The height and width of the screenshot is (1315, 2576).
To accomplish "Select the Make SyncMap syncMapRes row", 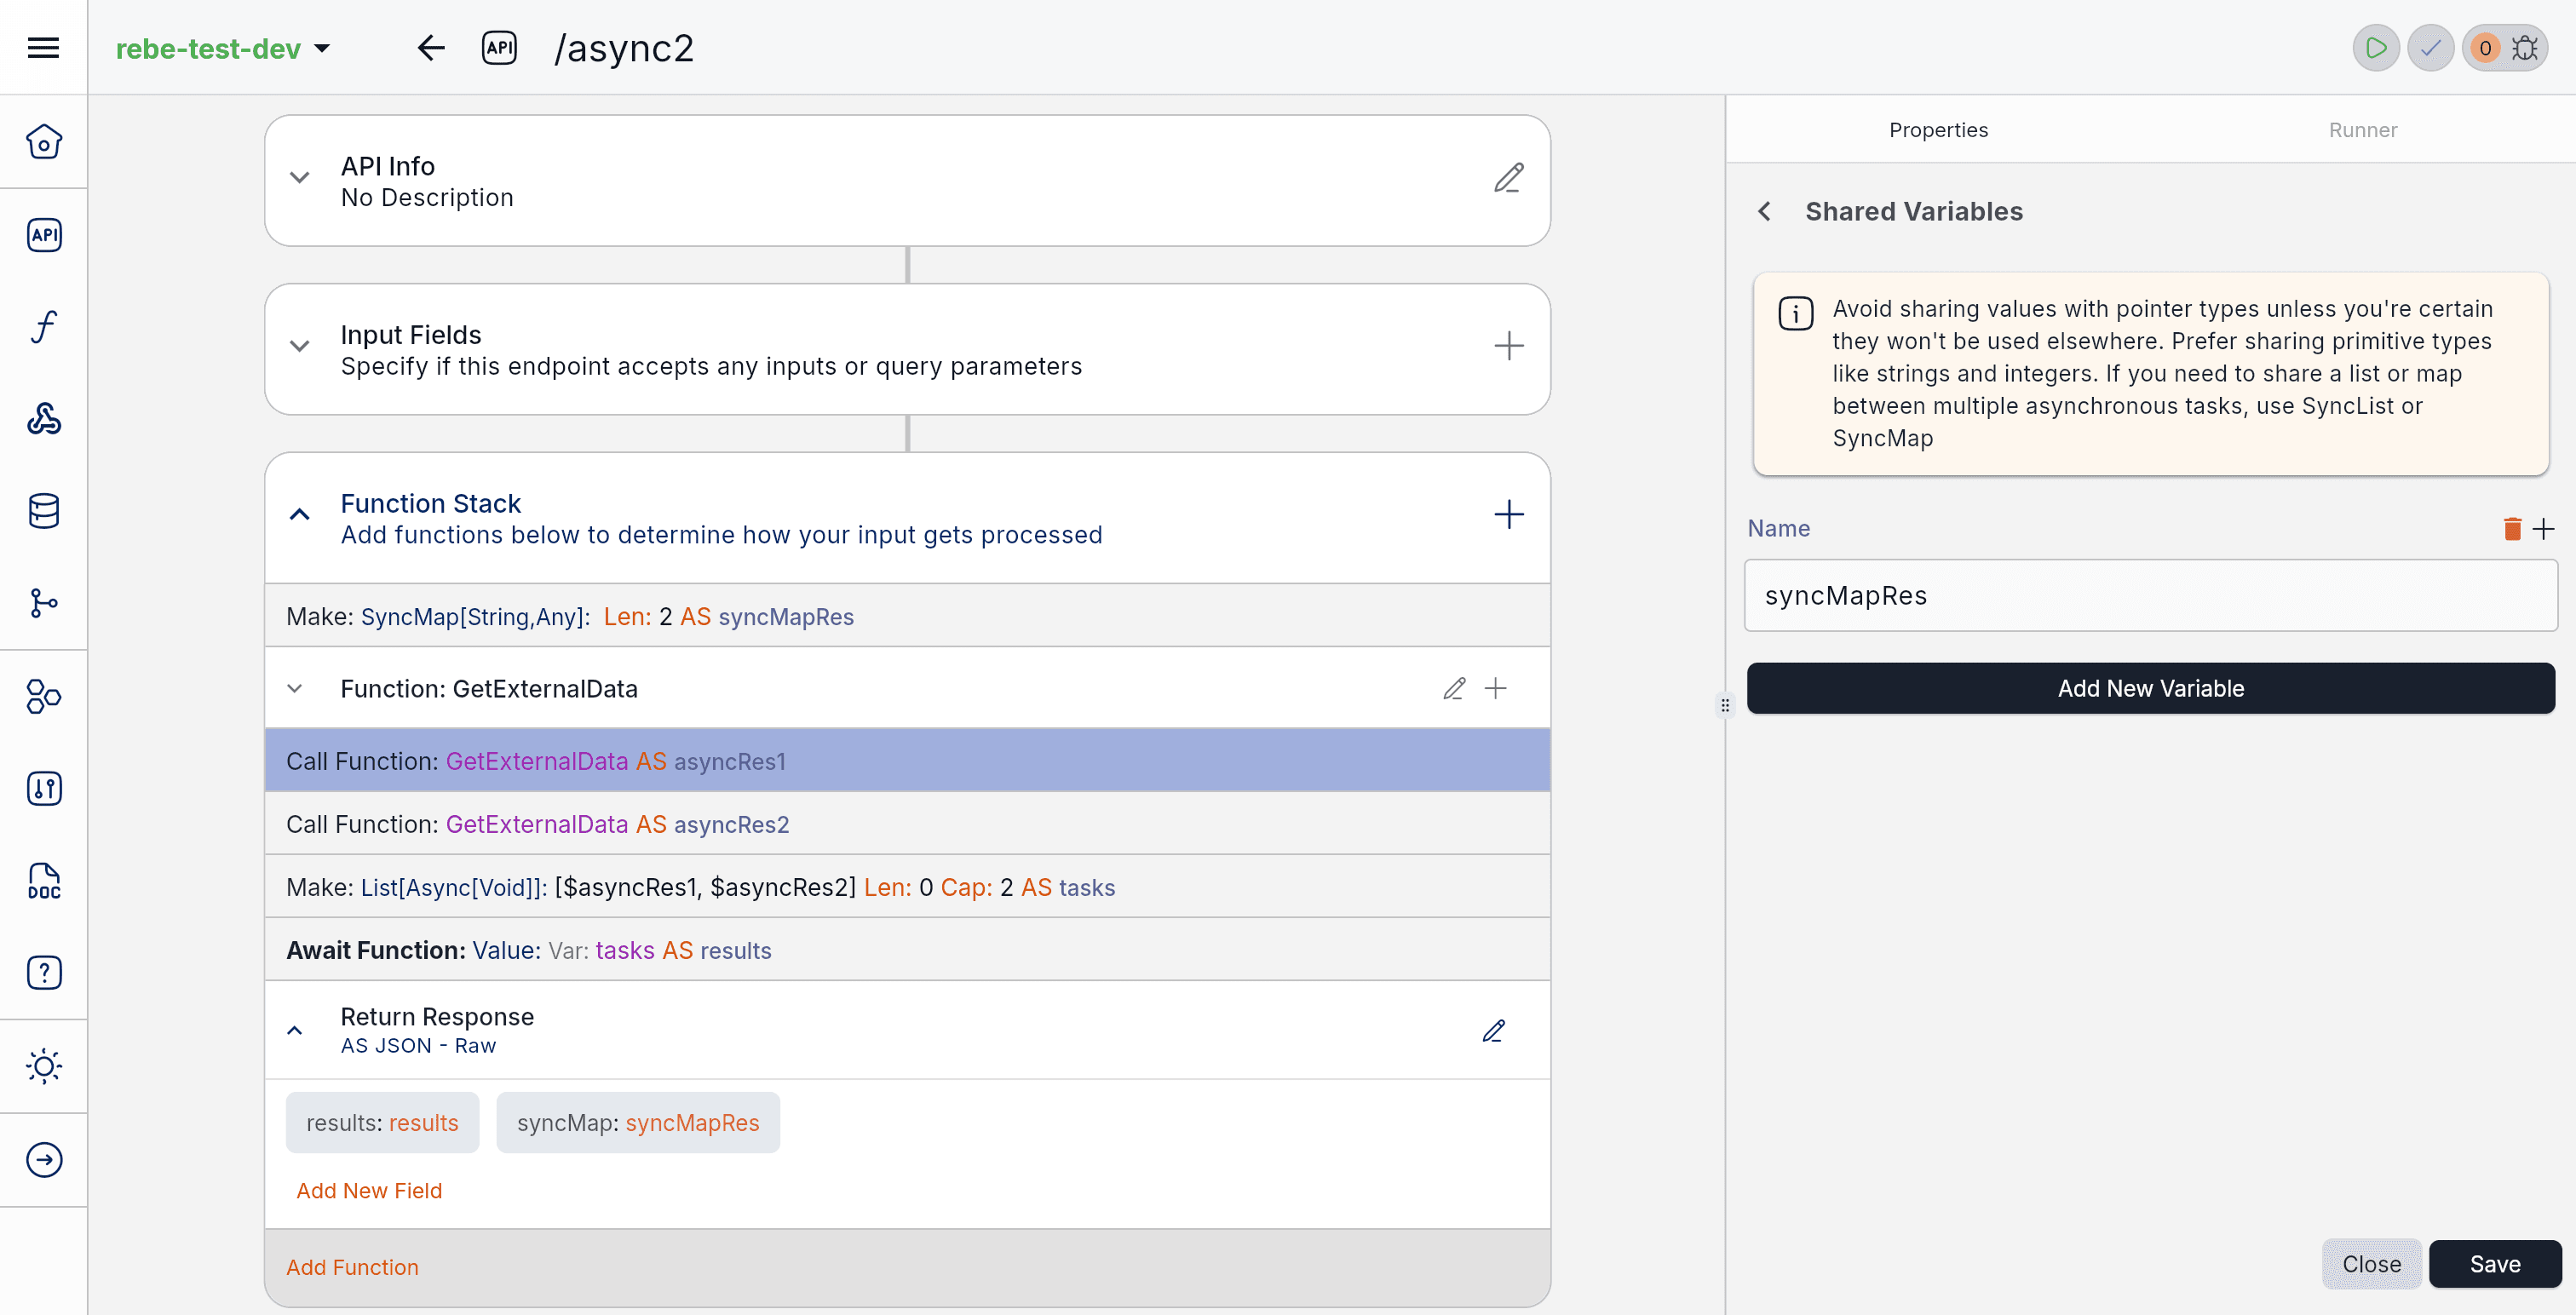I will 907,617.
